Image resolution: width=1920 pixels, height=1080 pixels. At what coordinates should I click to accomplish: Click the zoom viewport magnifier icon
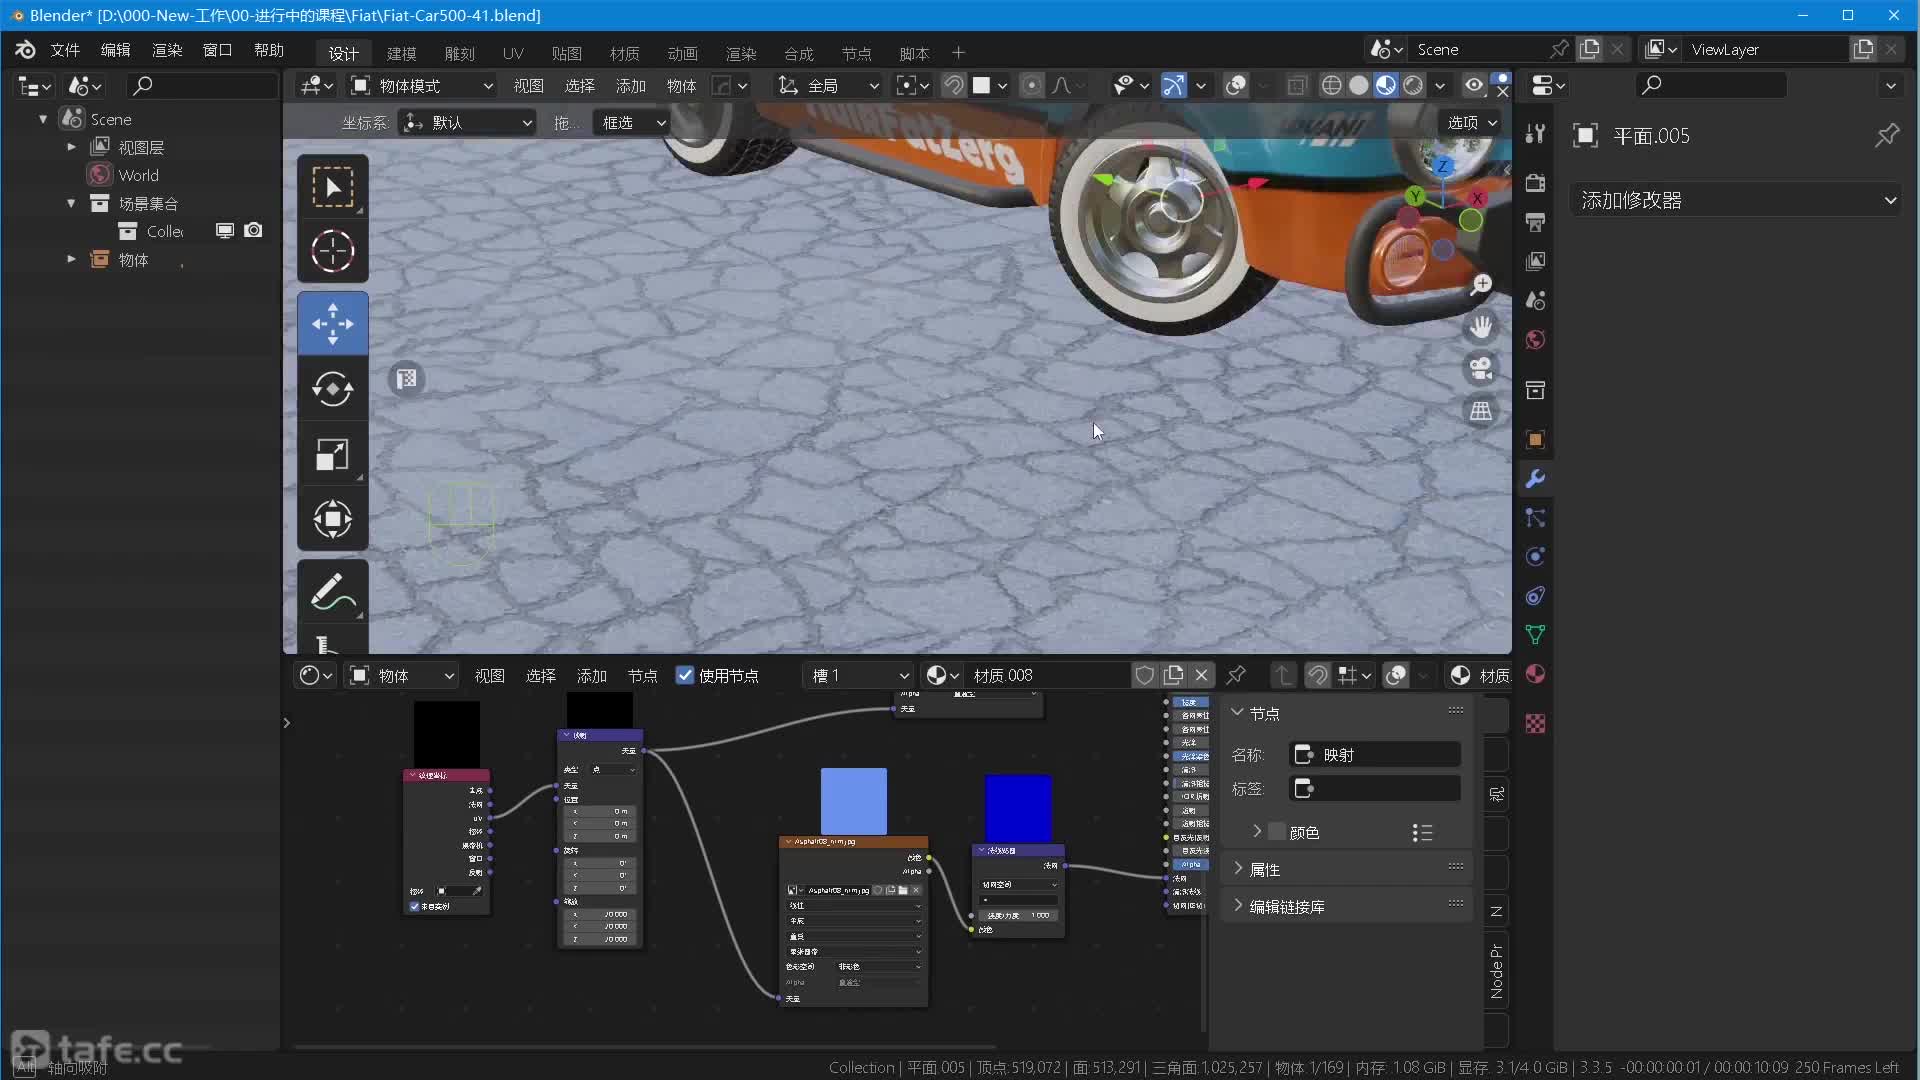coord(1481,286)
